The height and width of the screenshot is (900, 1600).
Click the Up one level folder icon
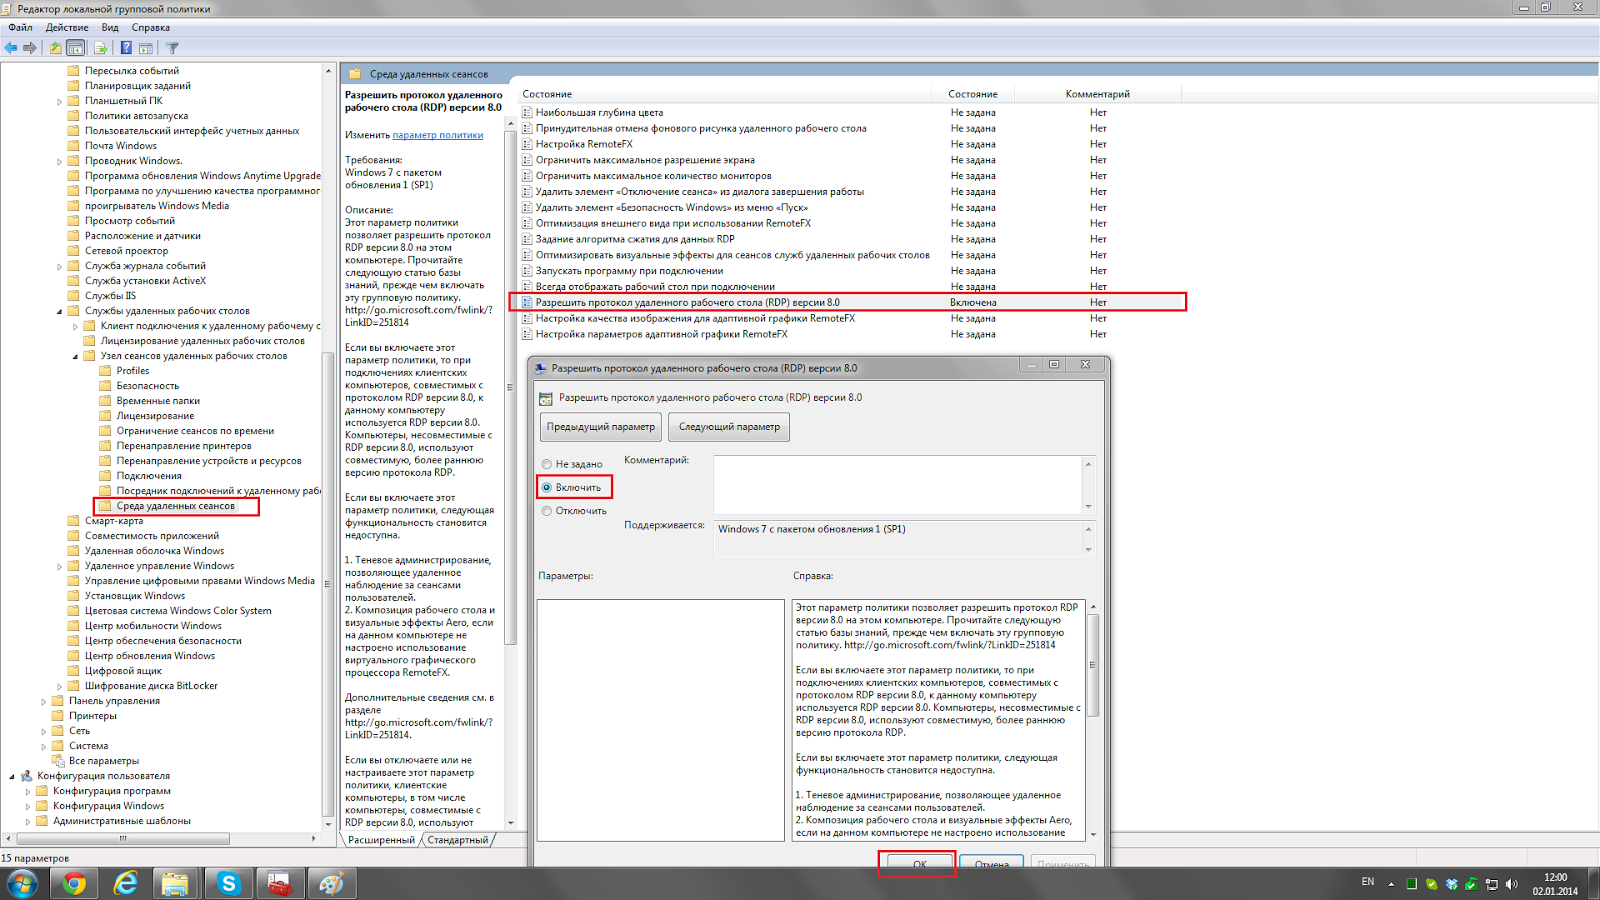tap(56, 48)
